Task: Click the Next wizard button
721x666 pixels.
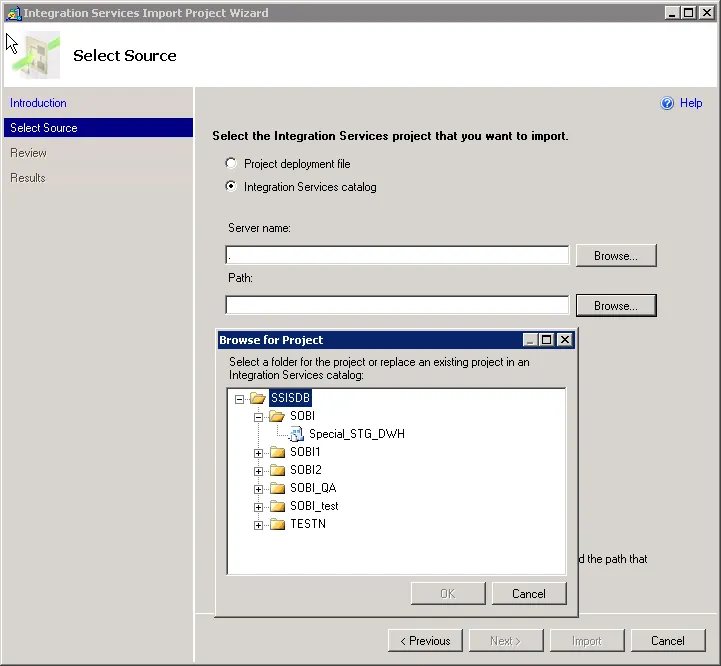Action: pos(506,641)
